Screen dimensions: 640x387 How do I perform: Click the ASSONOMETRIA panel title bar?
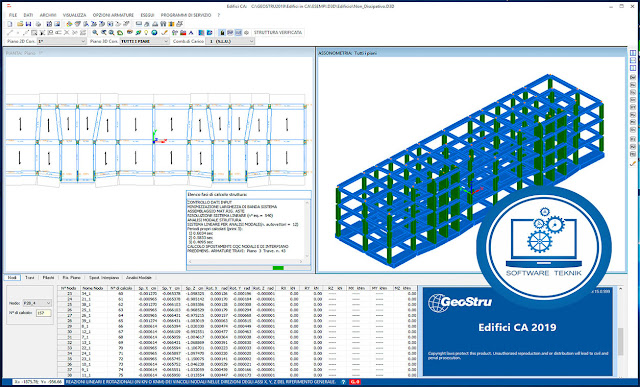point(471,53)
